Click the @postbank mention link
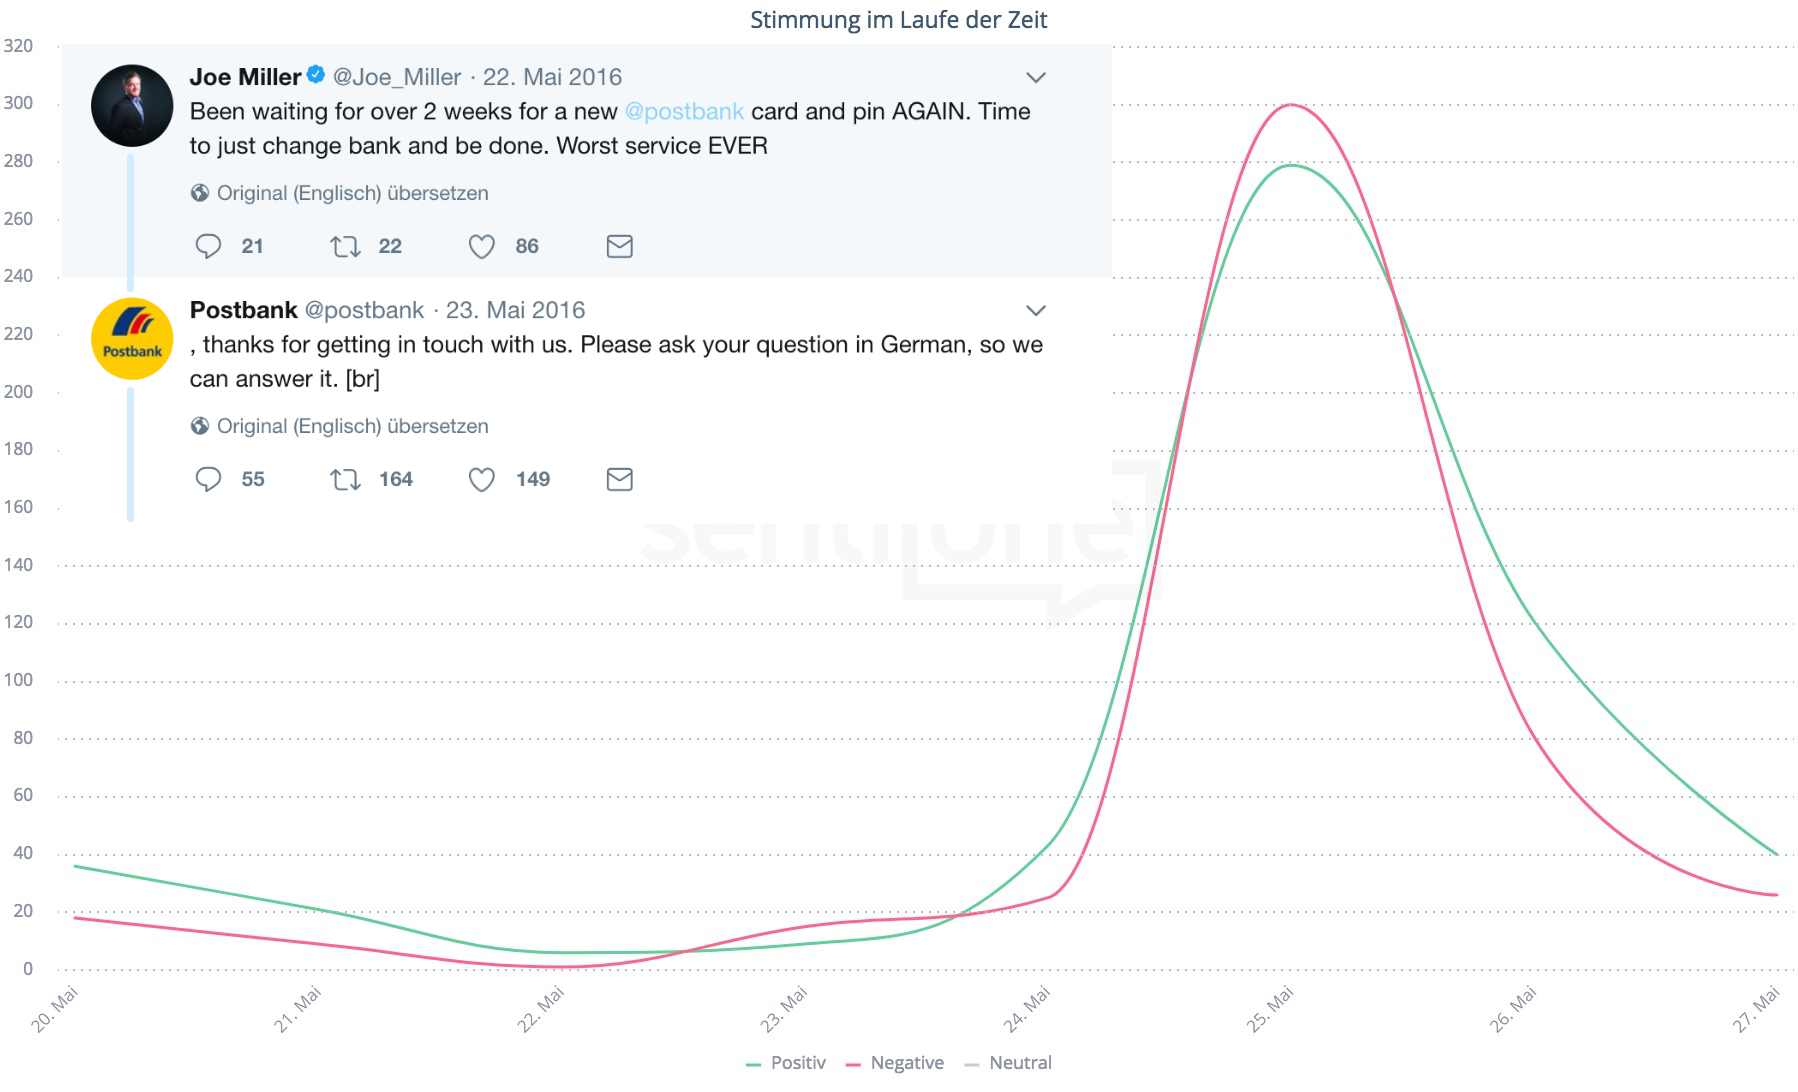1798x1092 pixels. (x=684, y=112)
